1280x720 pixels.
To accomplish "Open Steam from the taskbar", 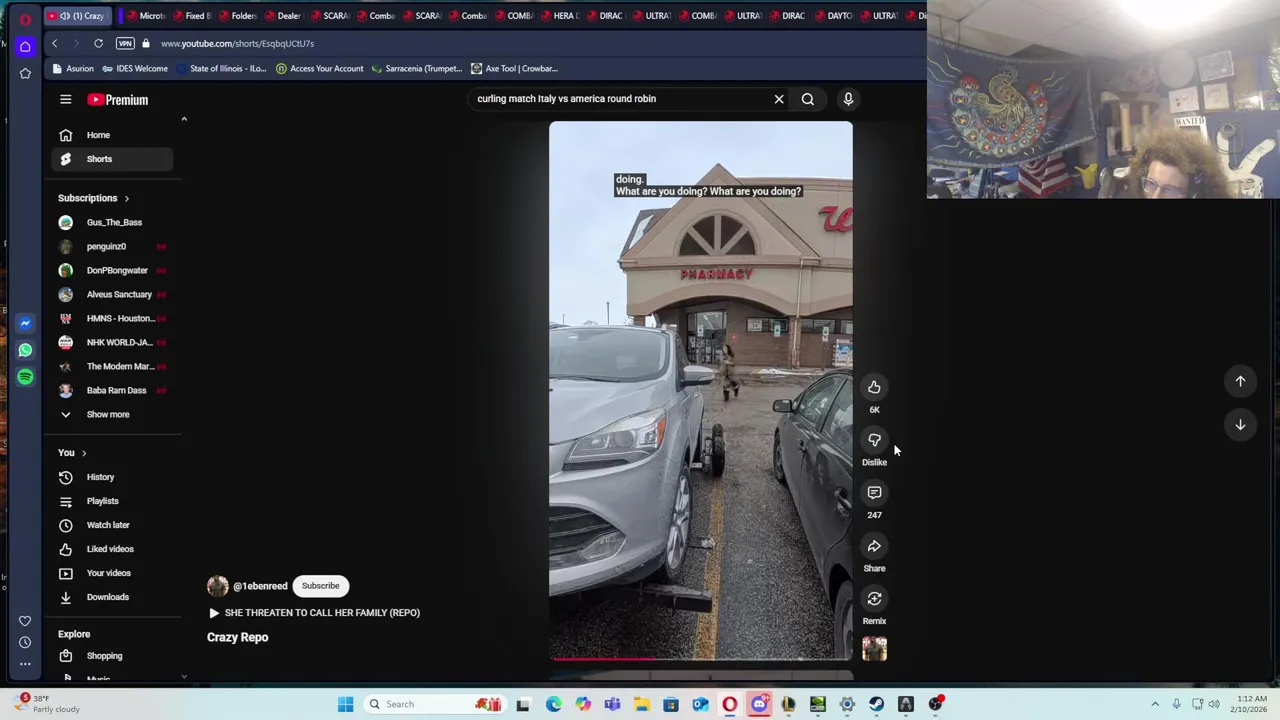I will (876, 704).
